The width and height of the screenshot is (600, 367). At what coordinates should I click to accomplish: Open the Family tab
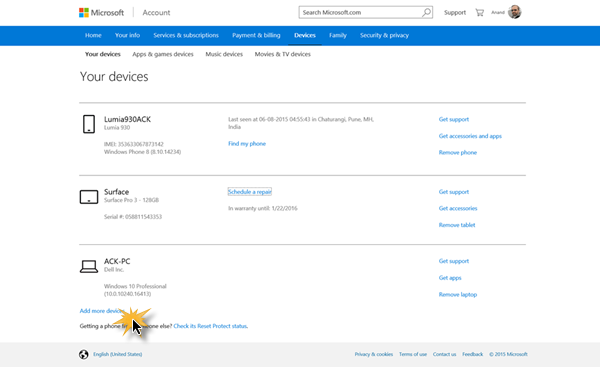pyautogui.click(x=338, y=35)
